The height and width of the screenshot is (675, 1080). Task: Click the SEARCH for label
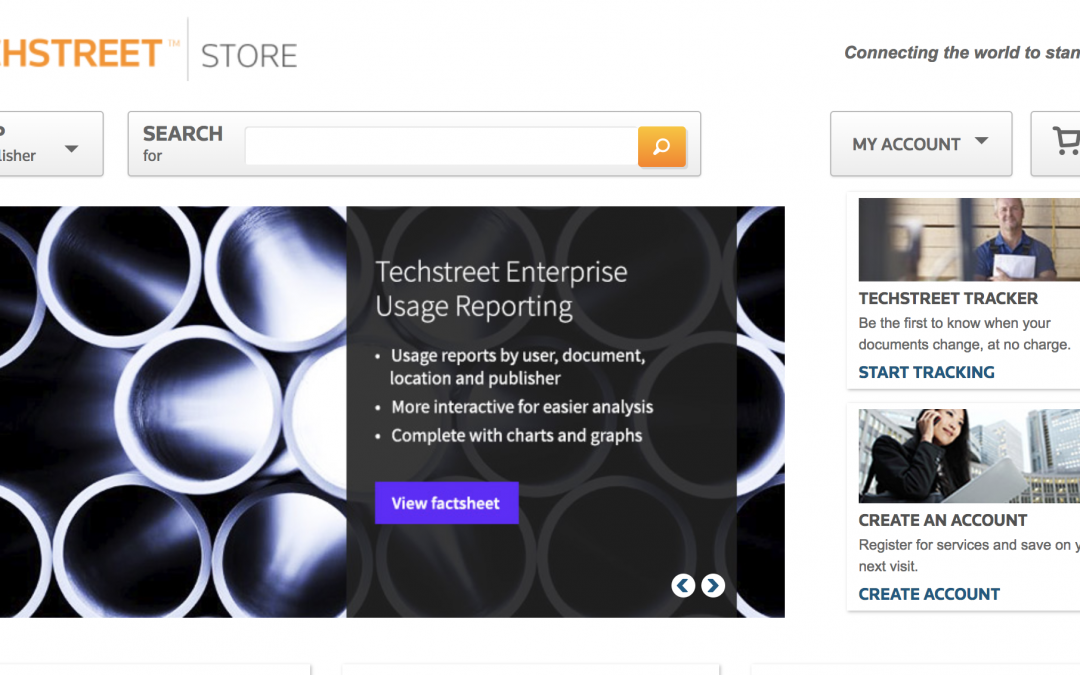(x=183, y=143)
